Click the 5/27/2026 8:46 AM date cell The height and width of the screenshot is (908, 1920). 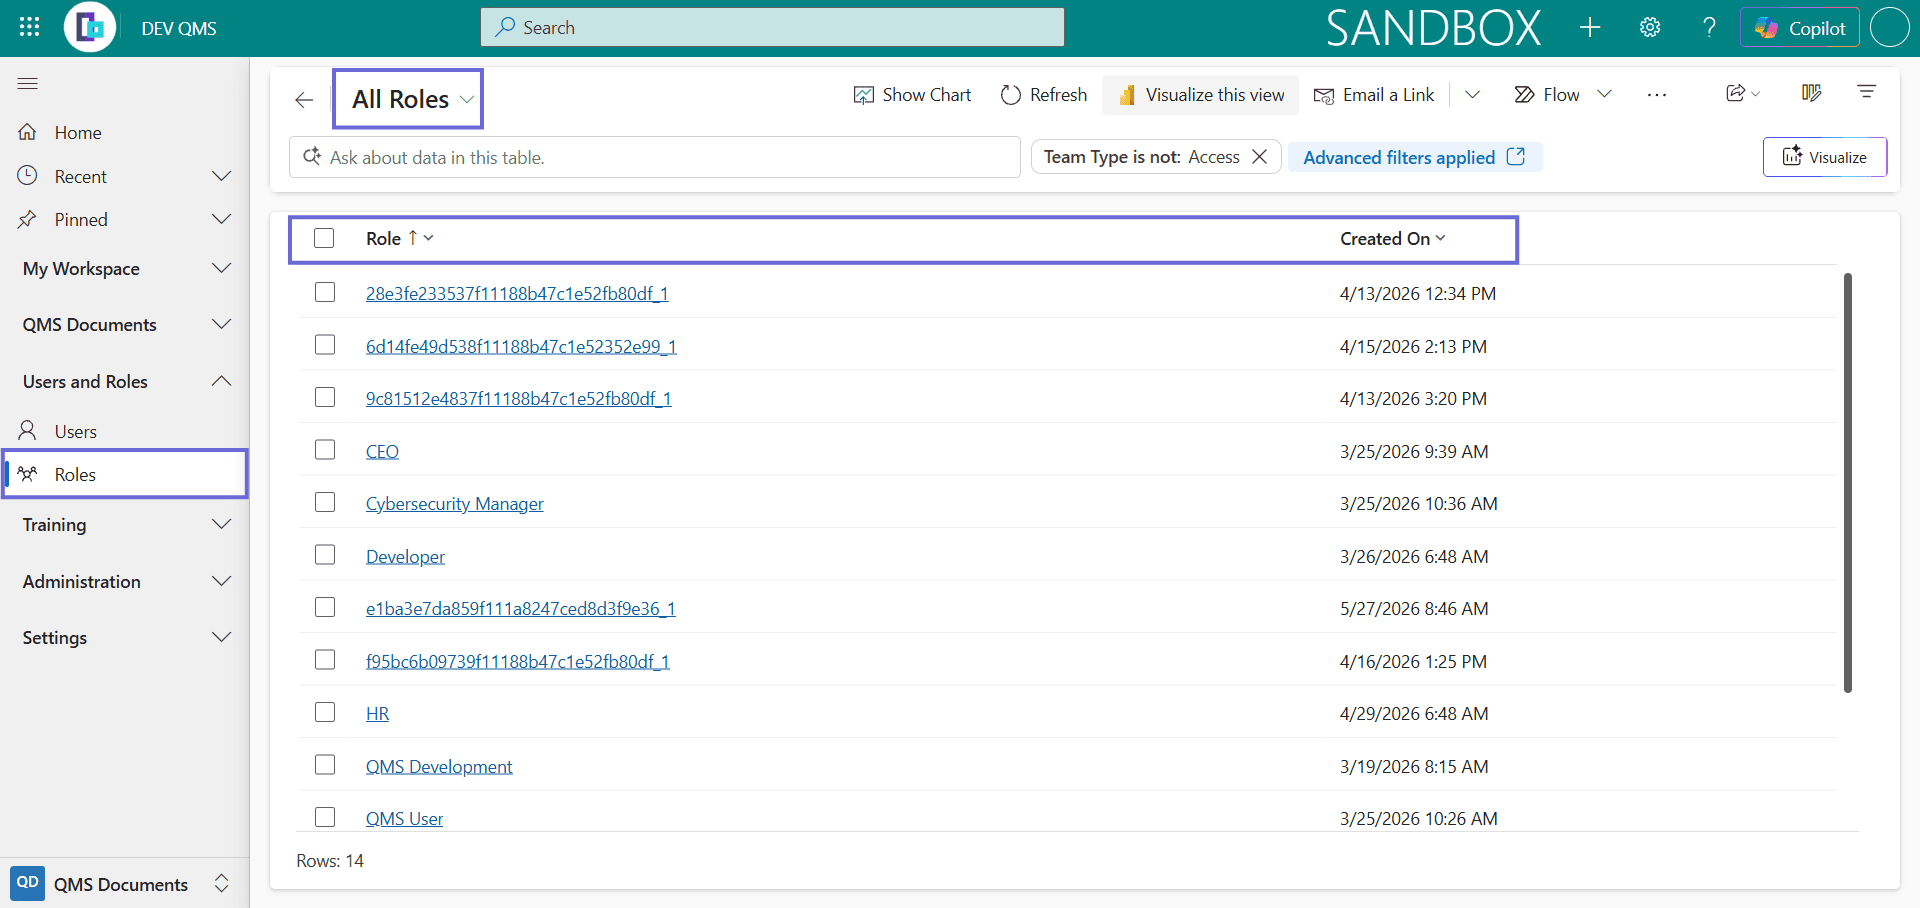click(x=1414, y=608)
